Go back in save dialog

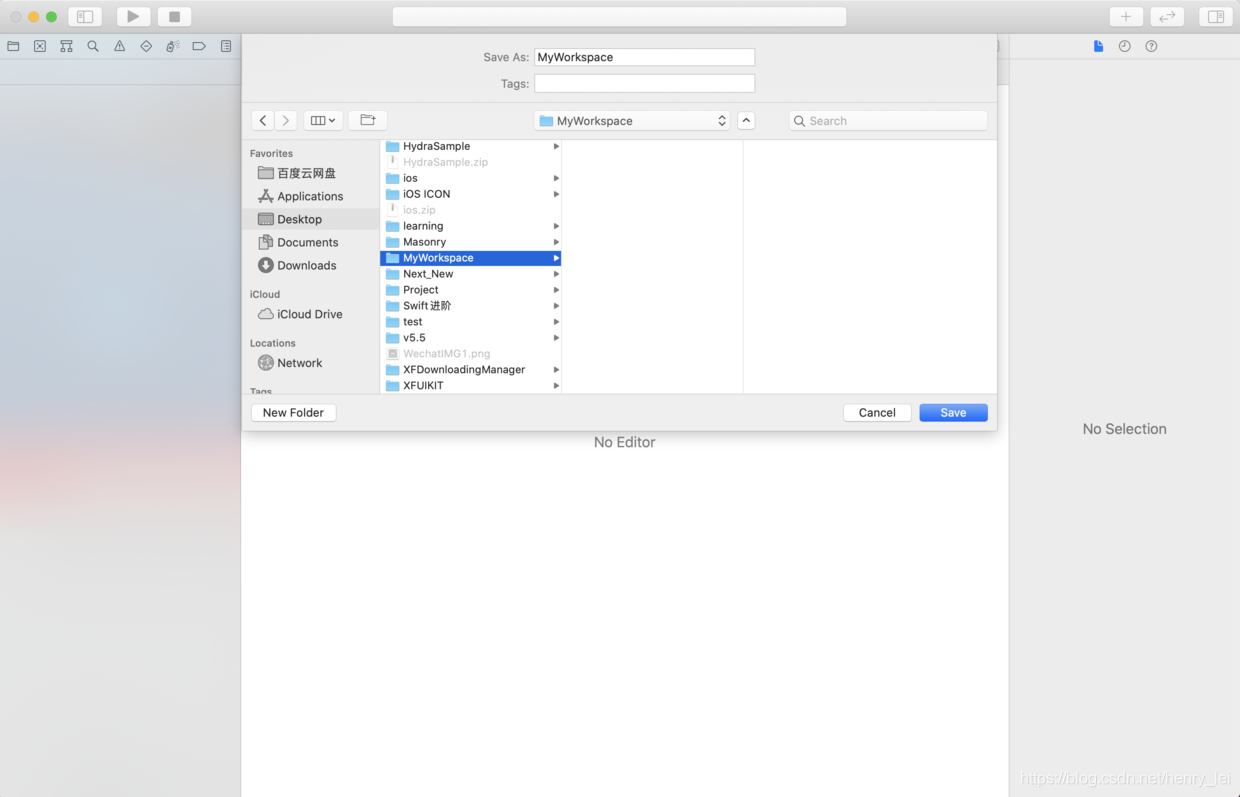(263, 120)
